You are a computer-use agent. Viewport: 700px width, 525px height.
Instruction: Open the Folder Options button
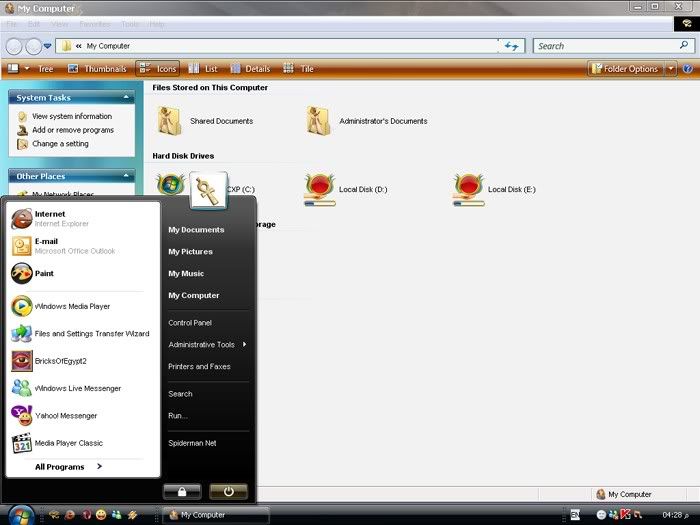[x=625, y=69]
